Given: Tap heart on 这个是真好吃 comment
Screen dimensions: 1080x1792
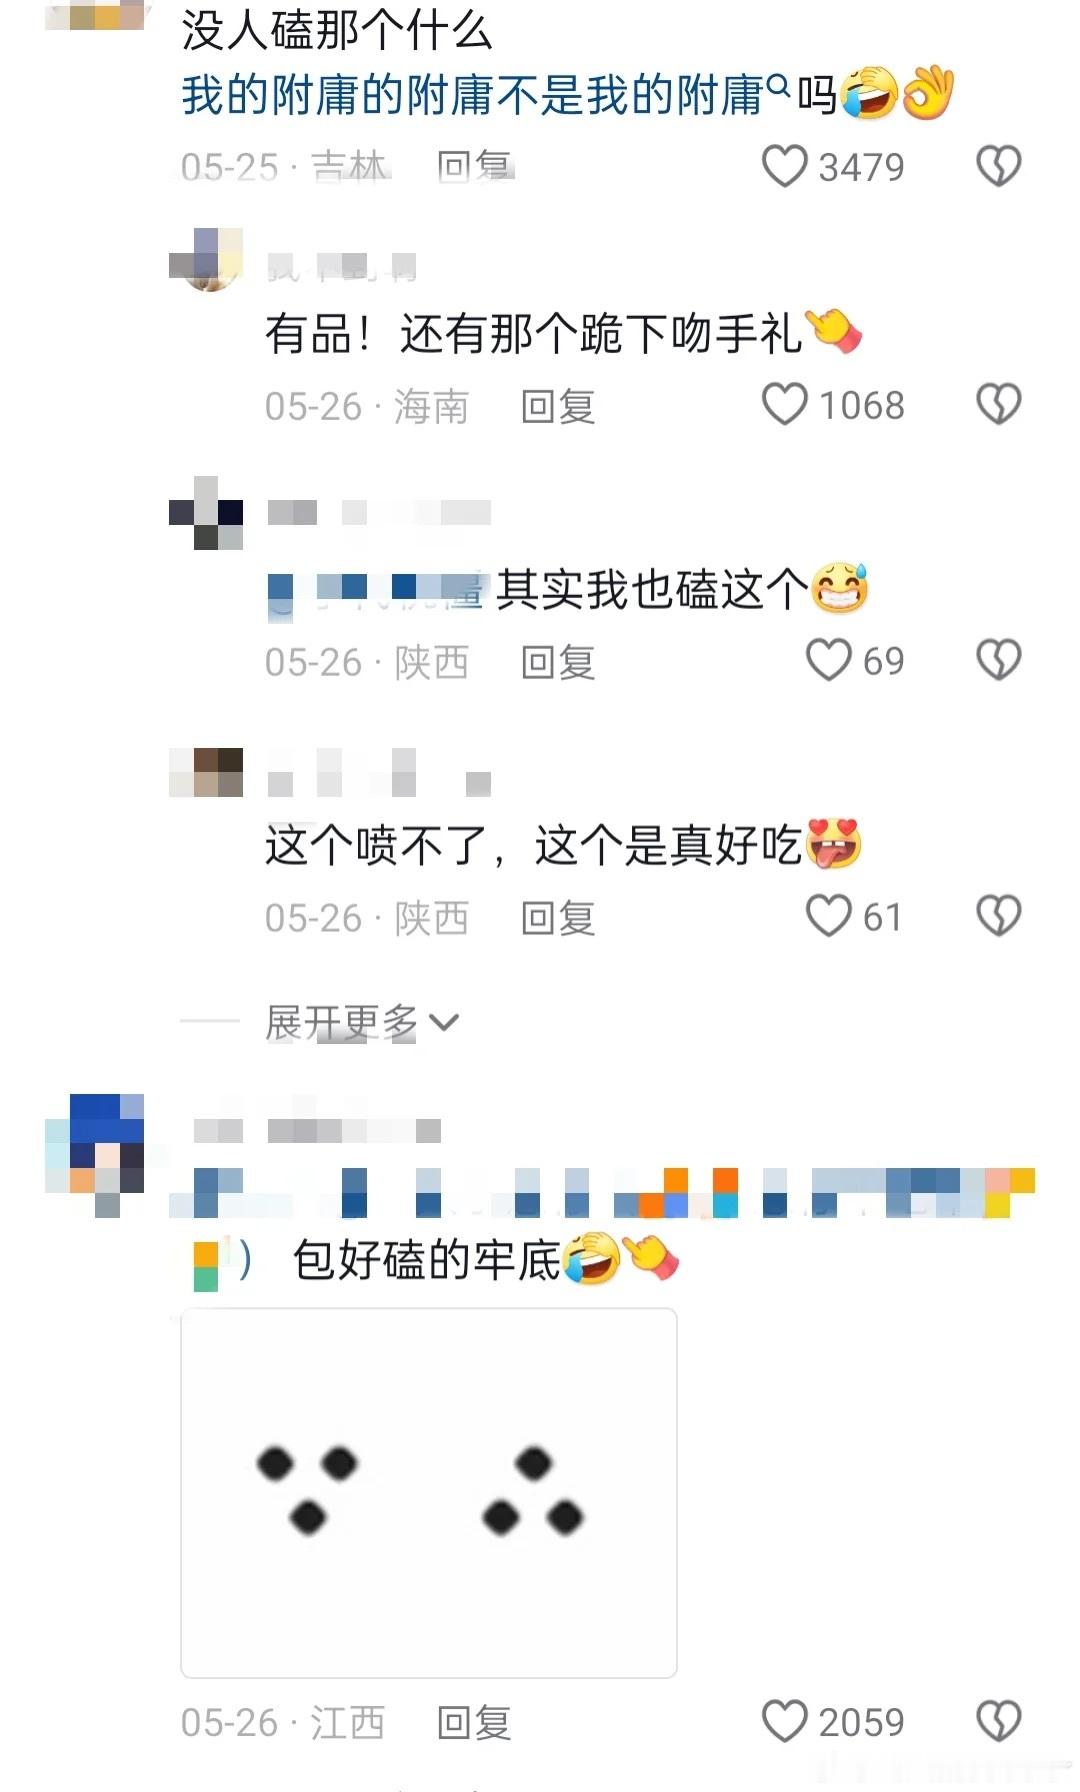Looking at the screenshot, I should tap(828, 916).
